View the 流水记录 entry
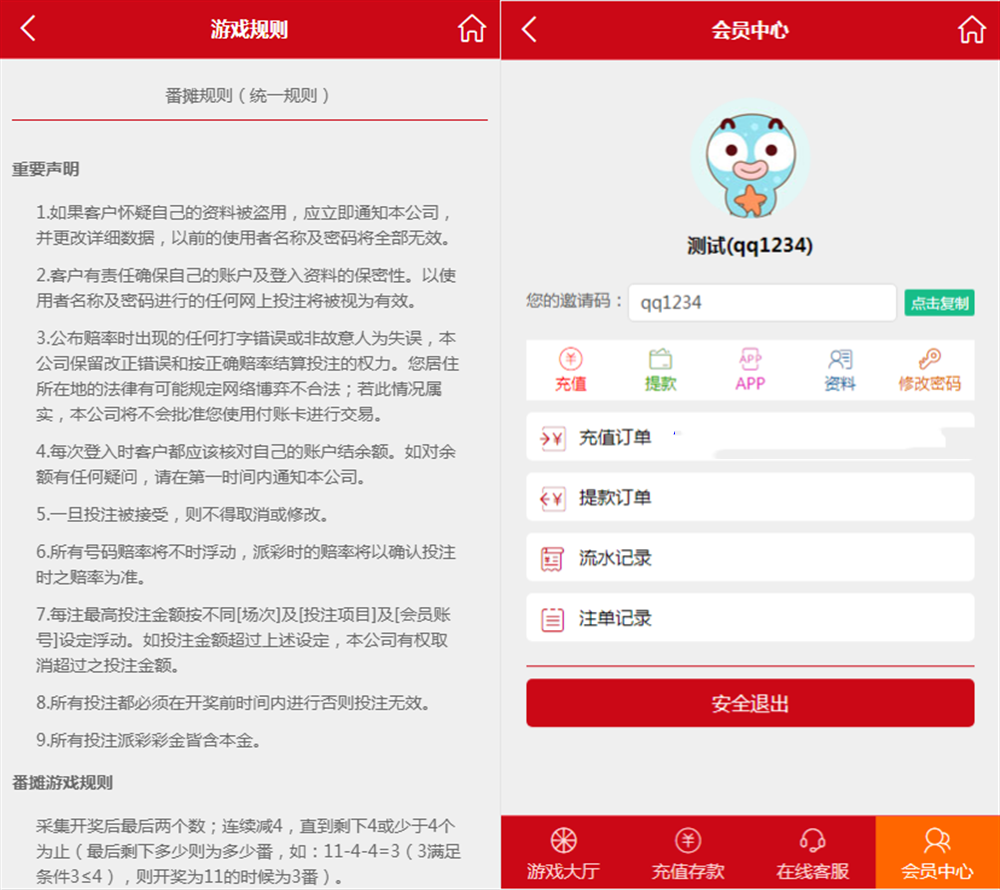The height and width of the screenshot is (890, 1000). [x=750, y=558]
